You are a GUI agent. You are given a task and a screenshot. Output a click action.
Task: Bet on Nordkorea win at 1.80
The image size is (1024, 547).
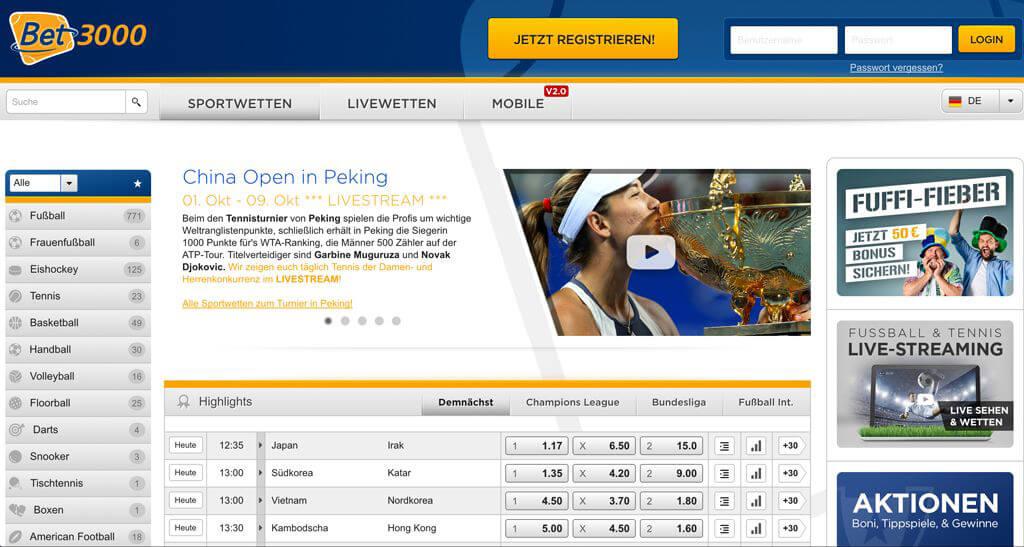pos(671,501)
